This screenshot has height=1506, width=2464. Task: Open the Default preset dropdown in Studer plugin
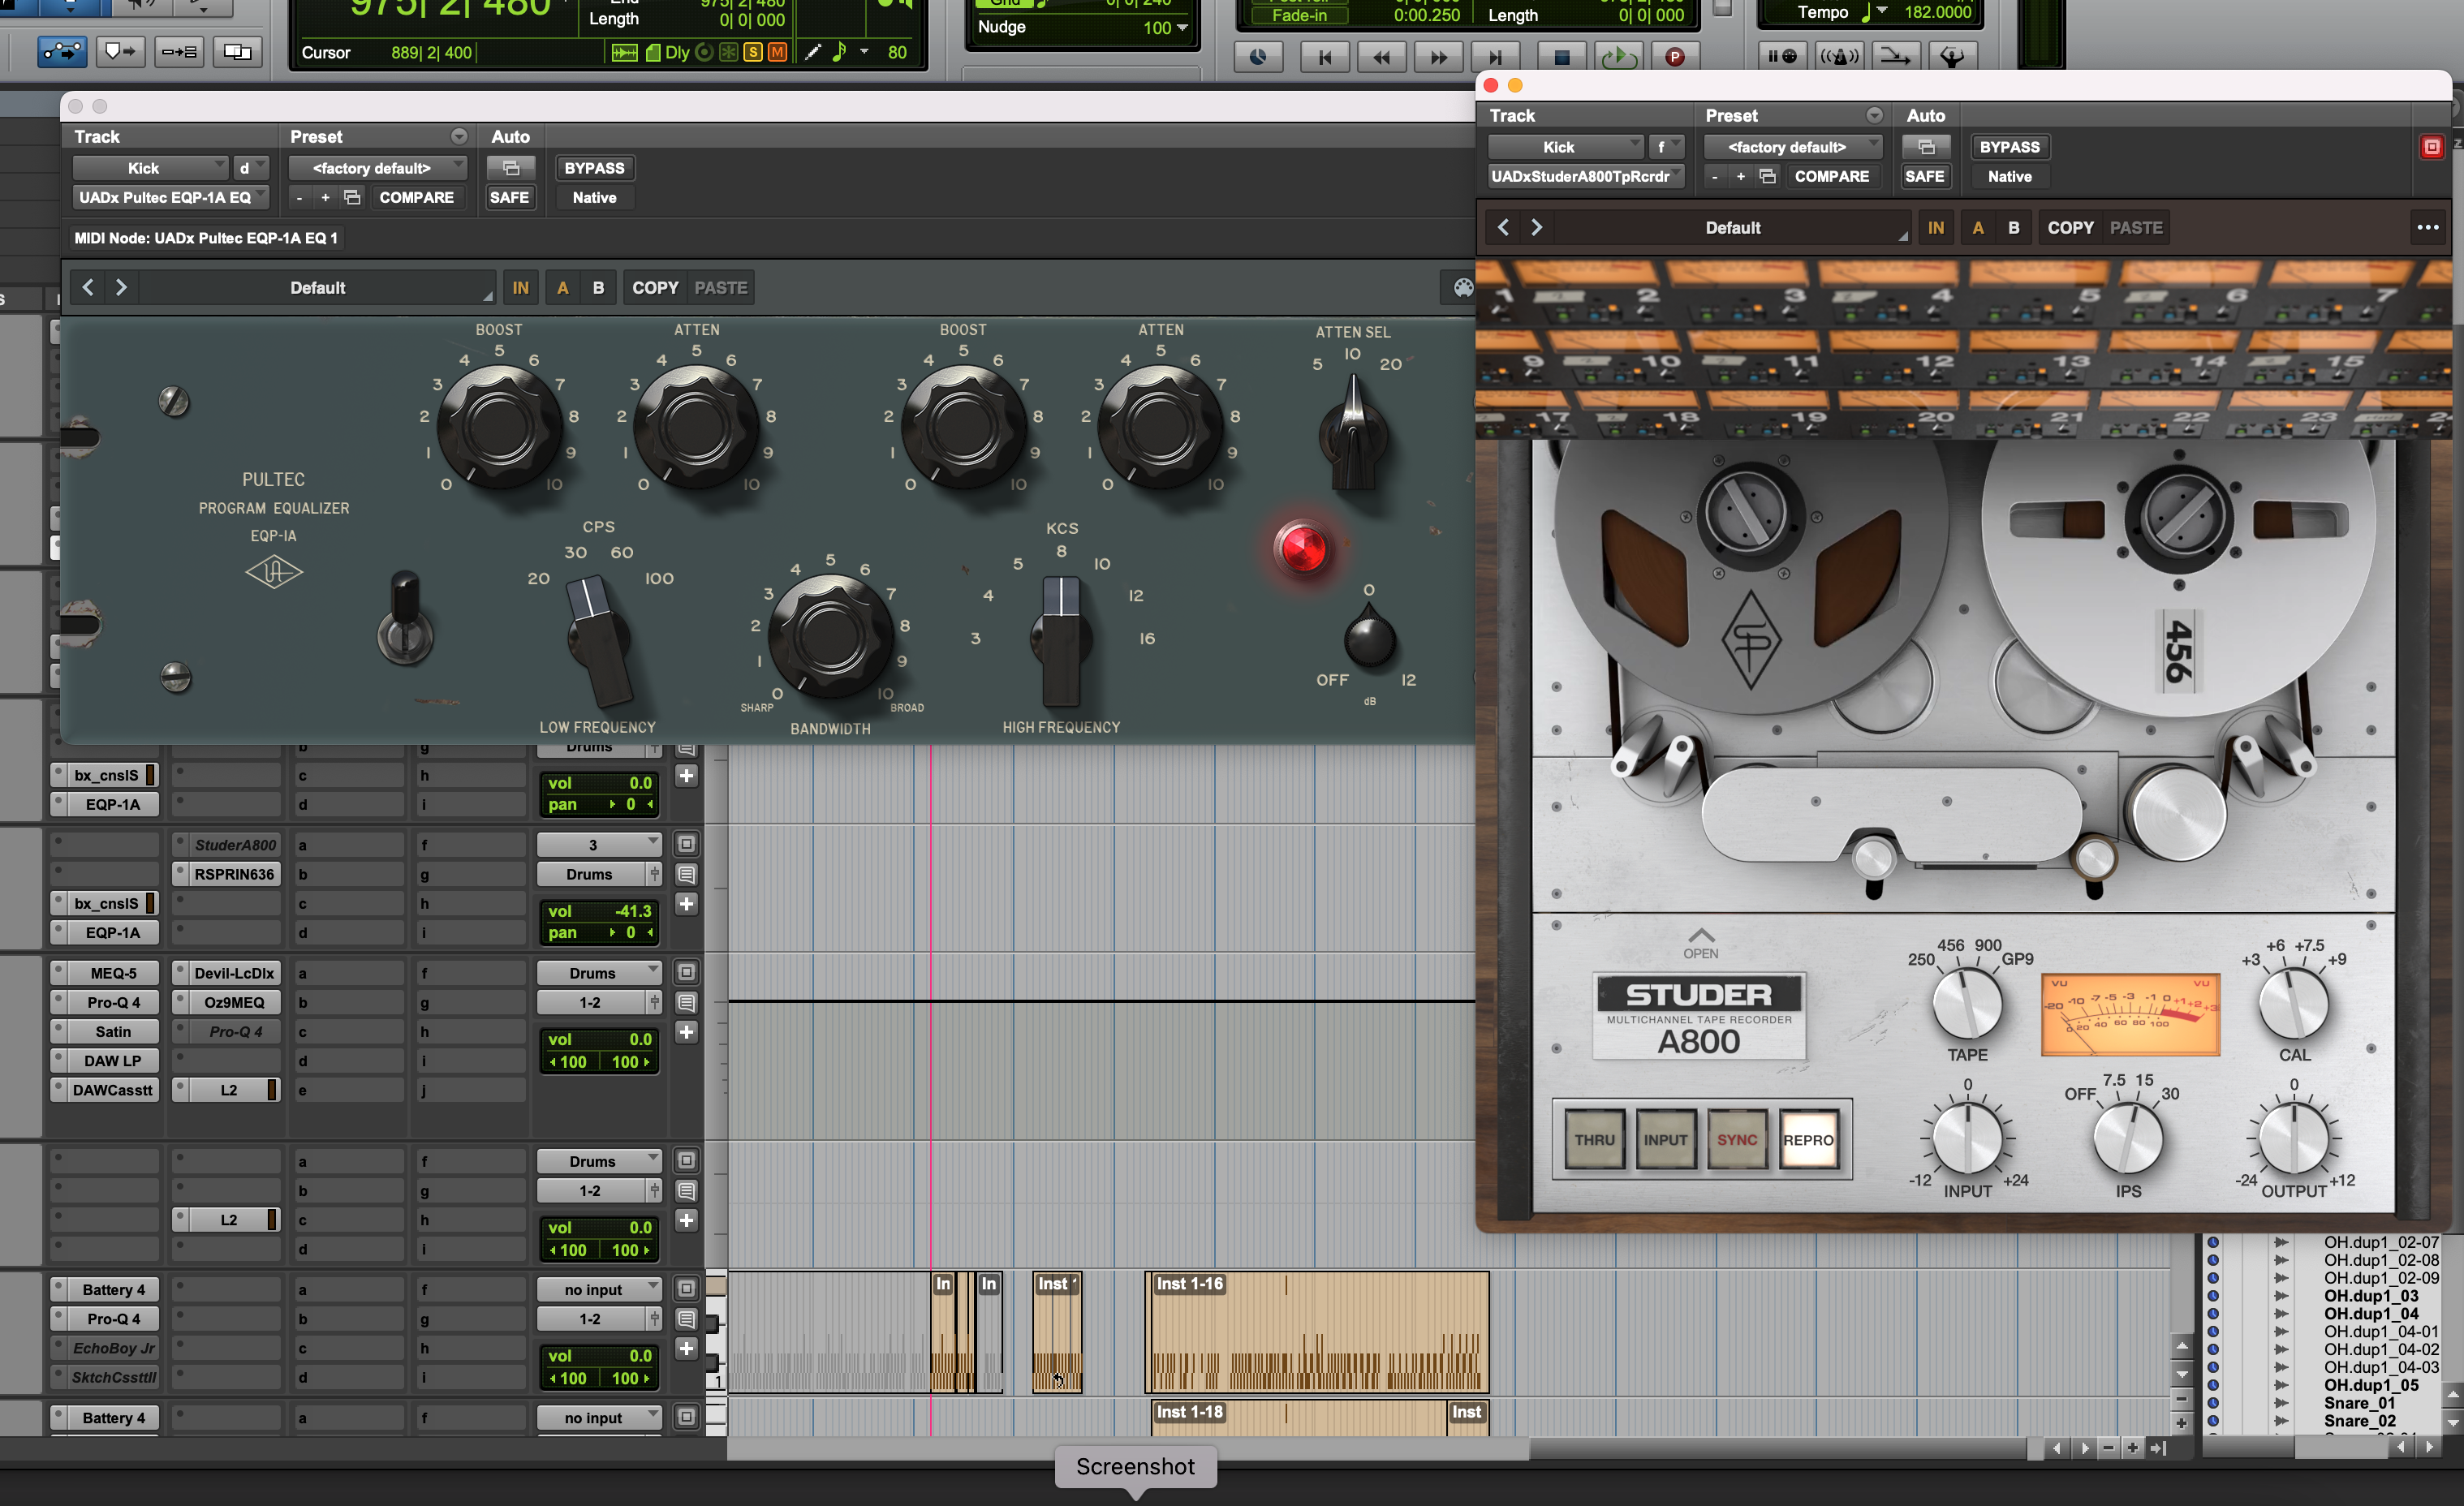[1733, 228]
